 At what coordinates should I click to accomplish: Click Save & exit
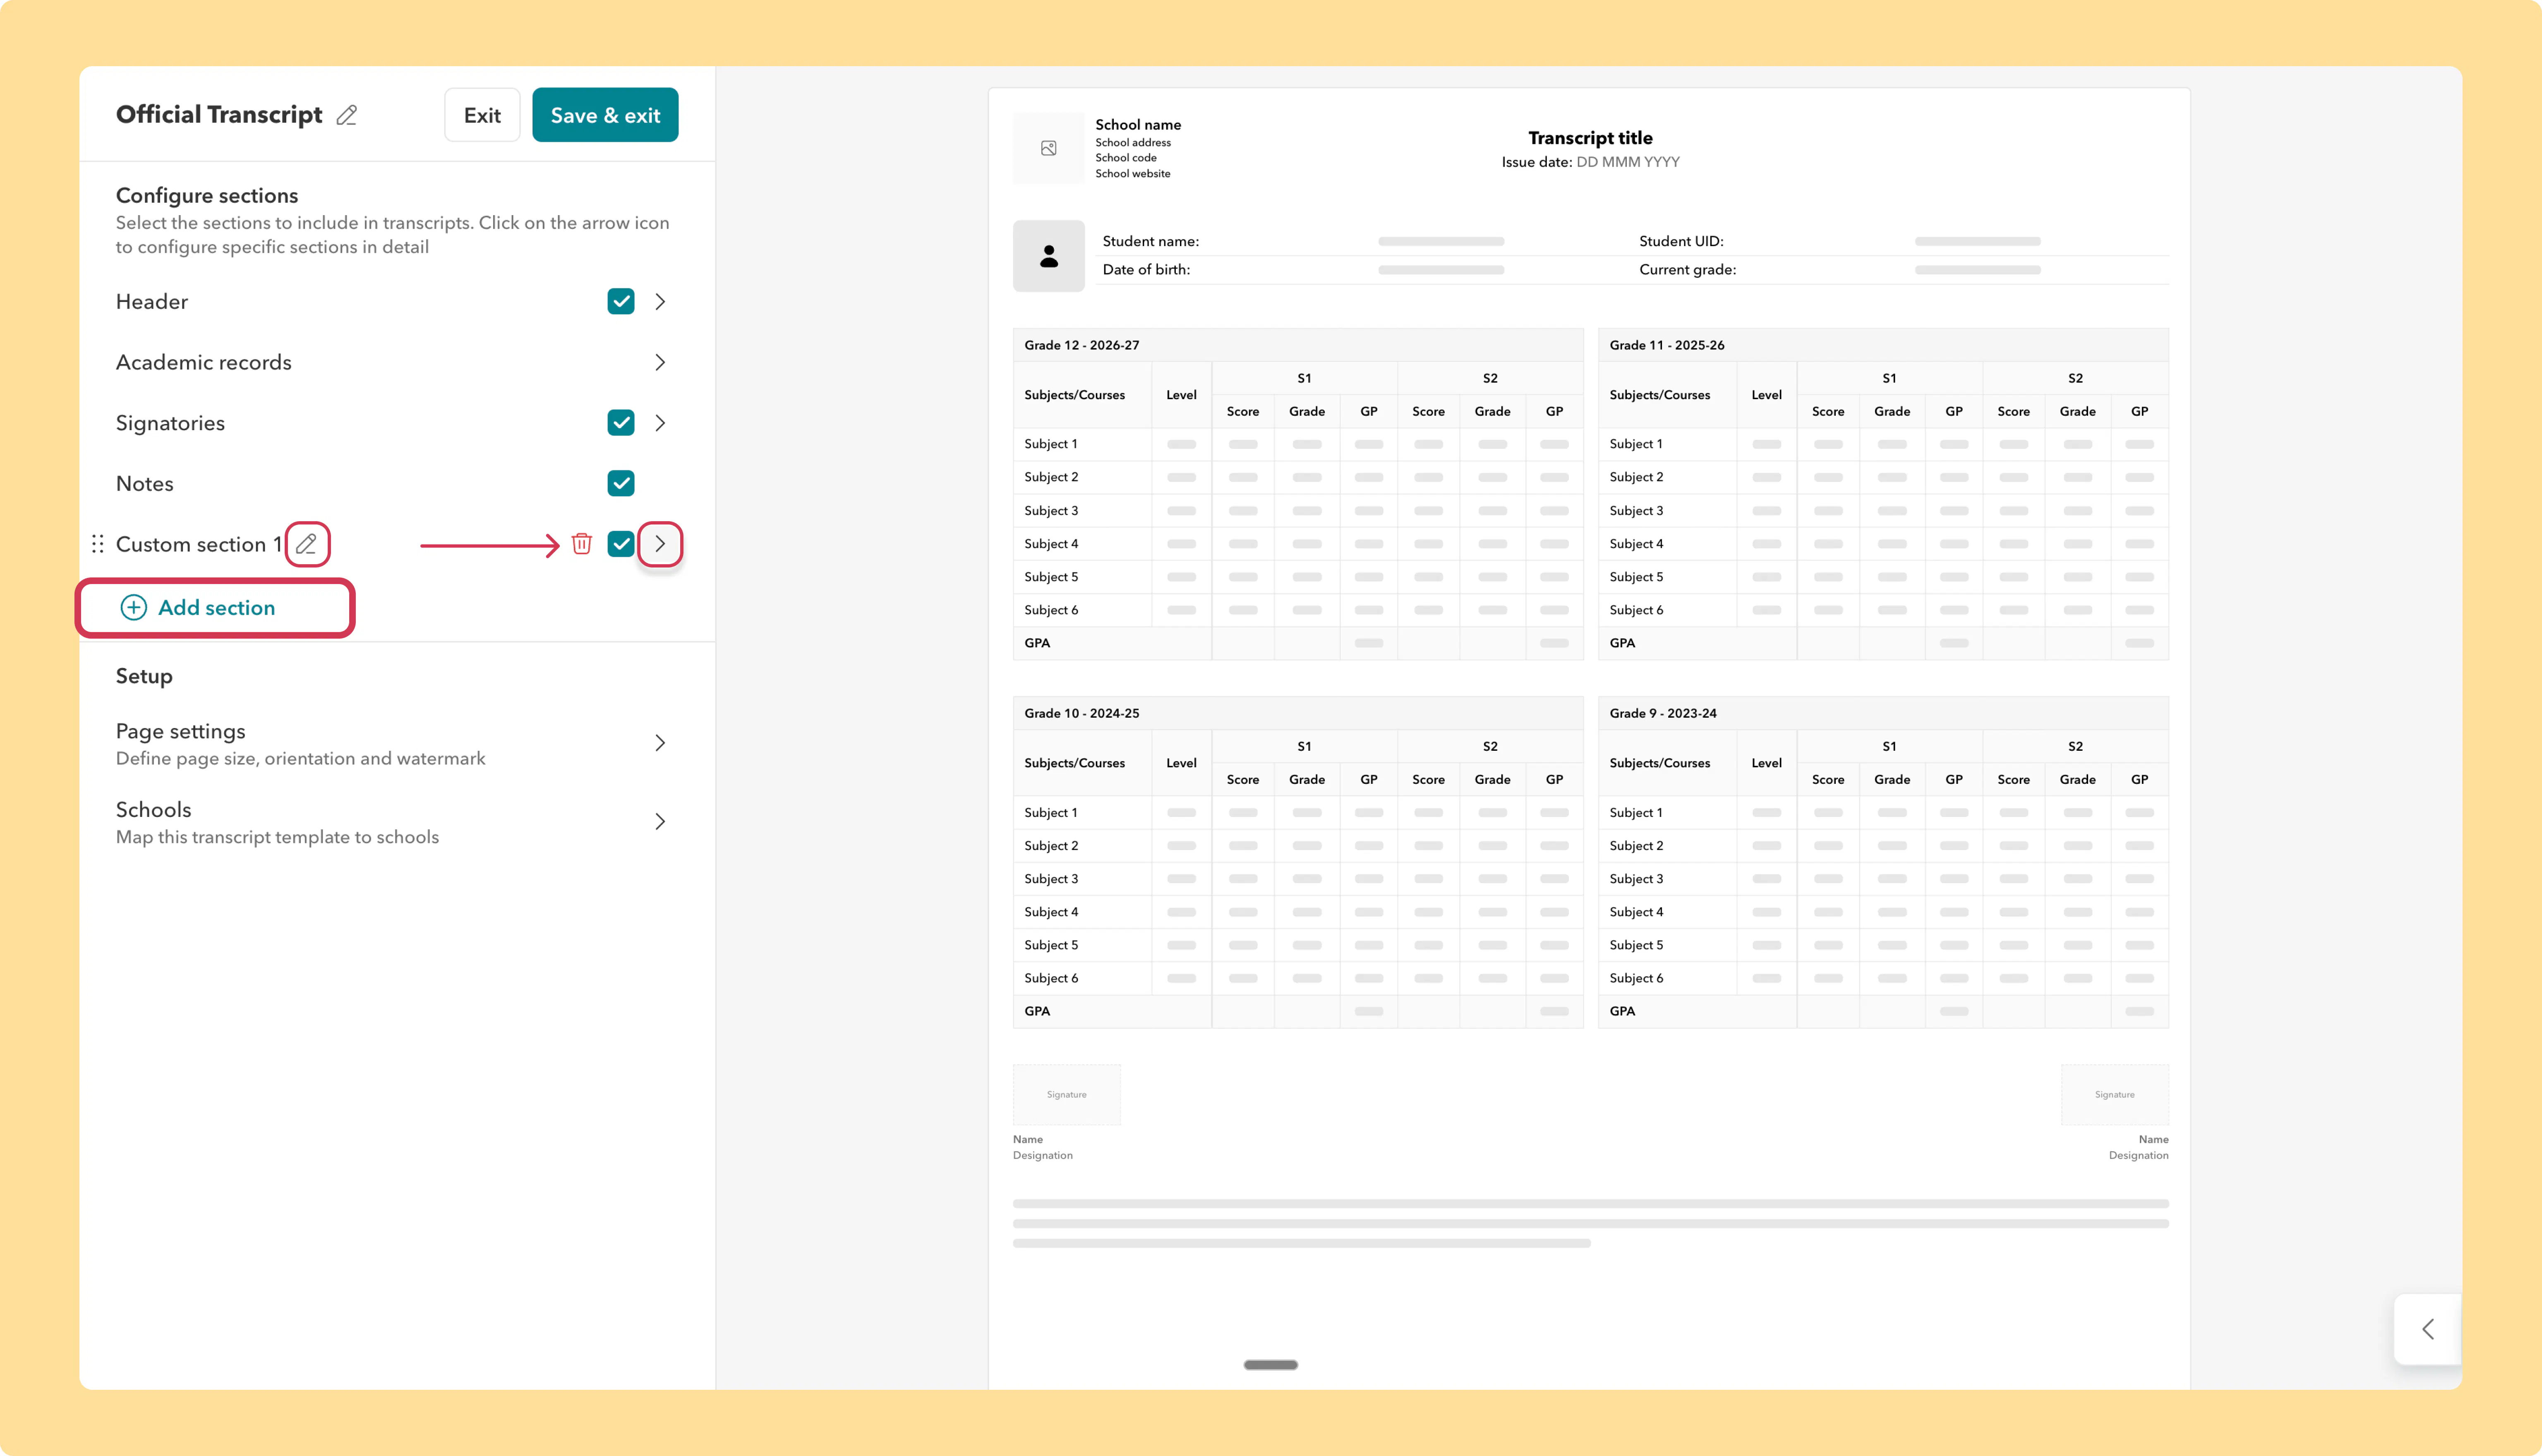pyautogui.click(x=605, y=115)
